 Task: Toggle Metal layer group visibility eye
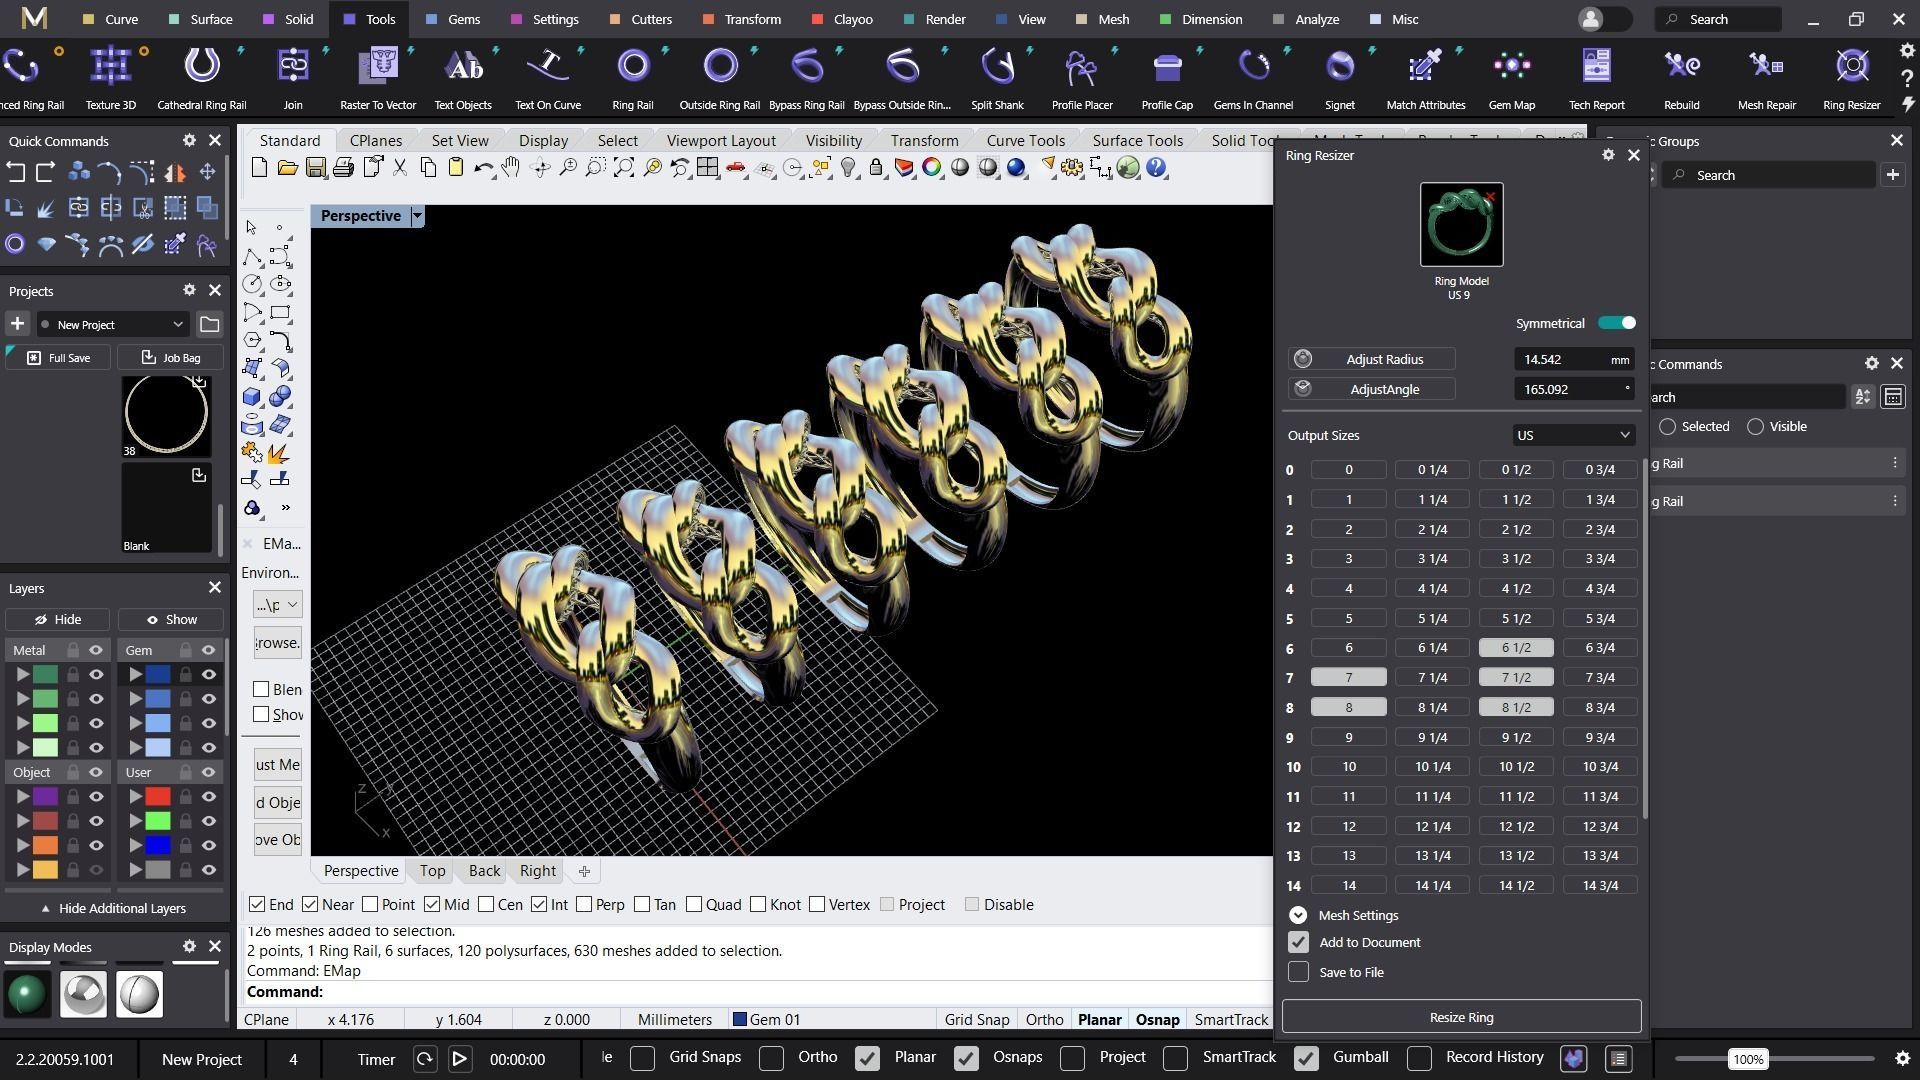[x=96, y=650]
